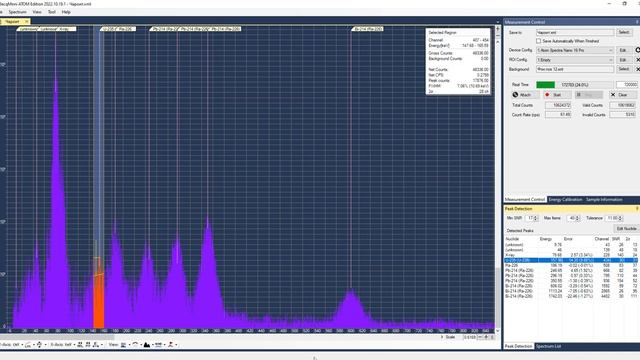
Task: Click the Edit Nuclide button
Action: [626, 229]
